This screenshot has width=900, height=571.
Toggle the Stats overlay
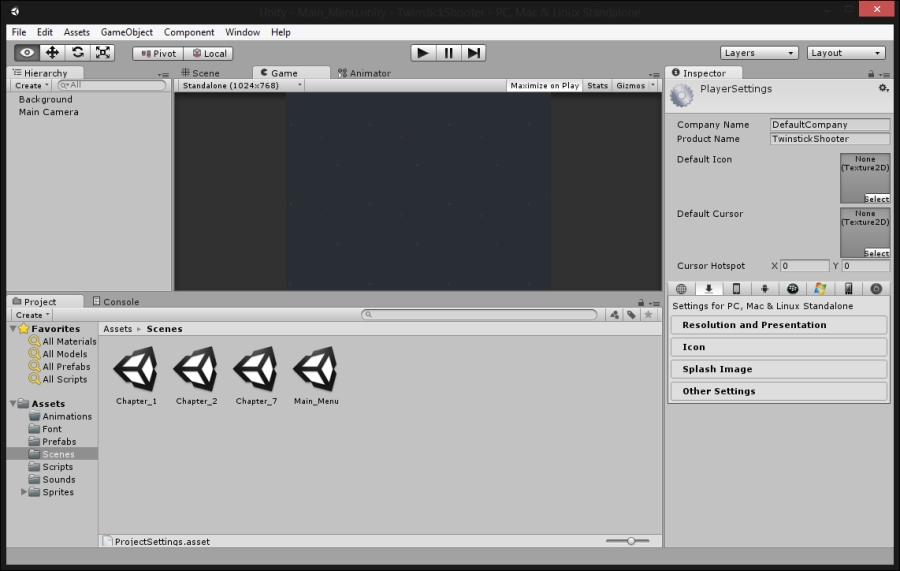(597, 86)
